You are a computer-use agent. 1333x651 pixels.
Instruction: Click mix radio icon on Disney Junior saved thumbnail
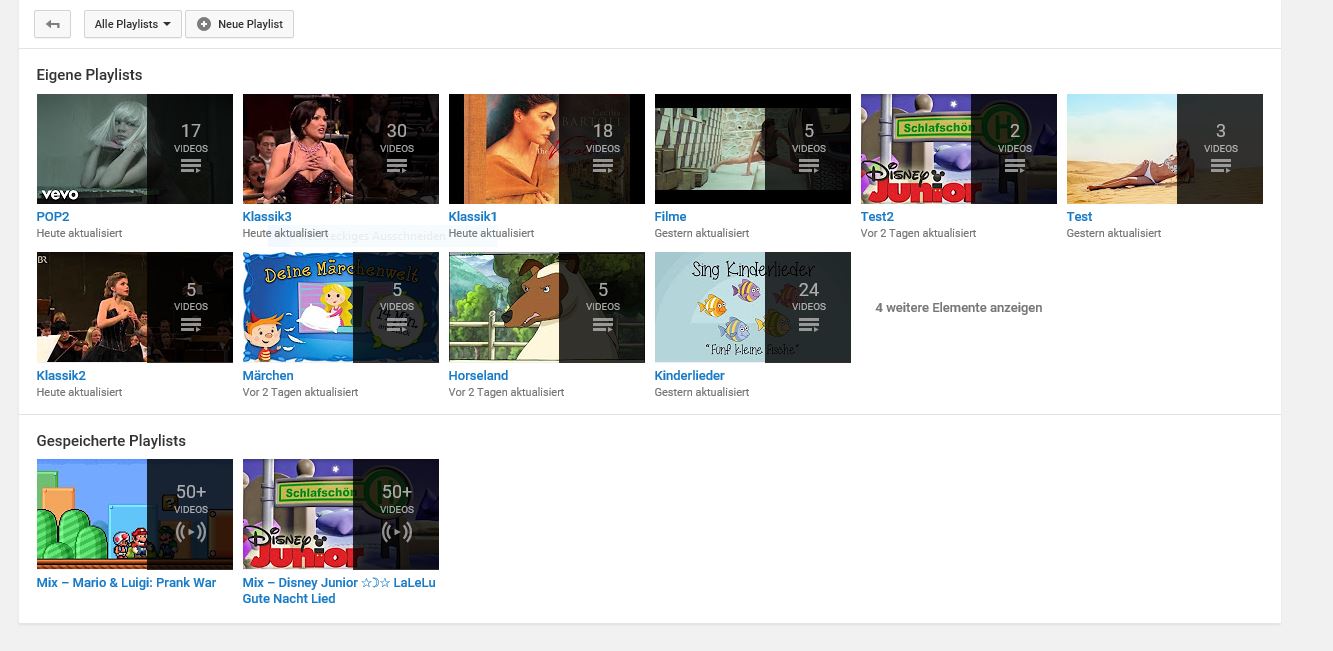[x=397, y=532]
